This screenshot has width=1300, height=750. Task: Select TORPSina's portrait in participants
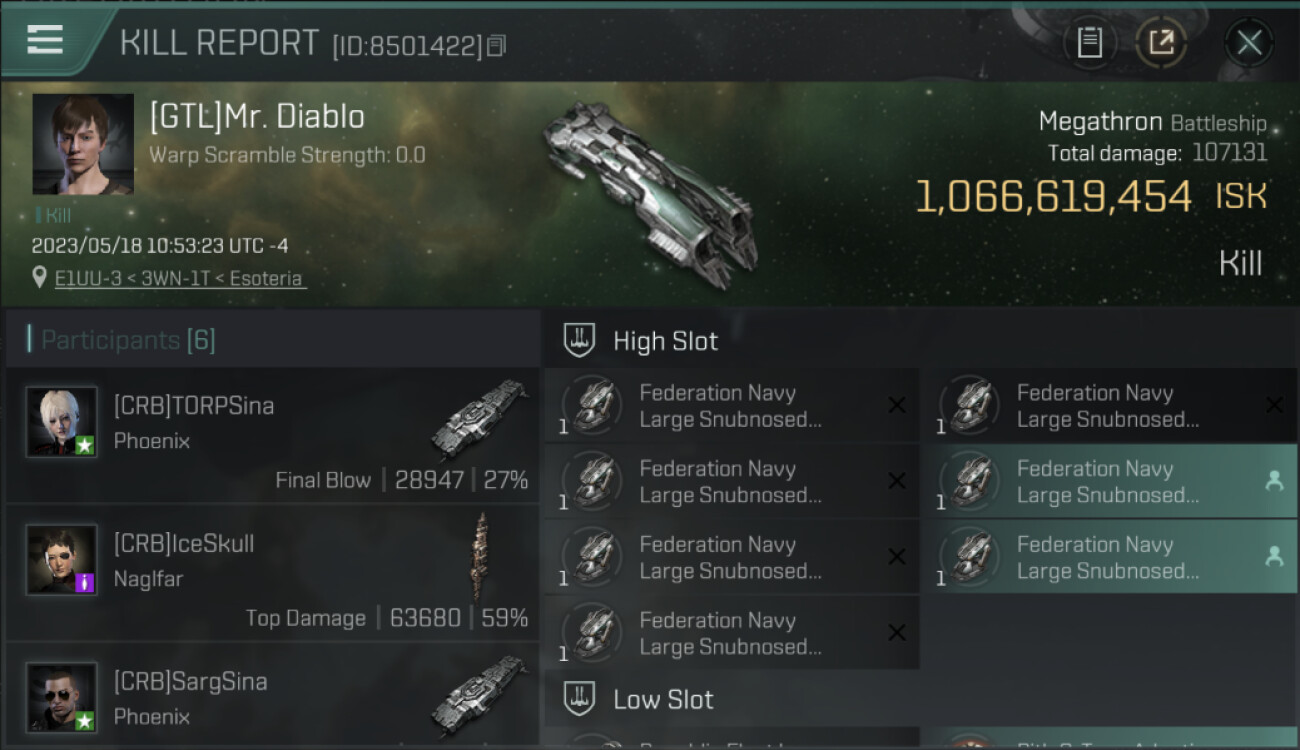(x=62, y=422)
